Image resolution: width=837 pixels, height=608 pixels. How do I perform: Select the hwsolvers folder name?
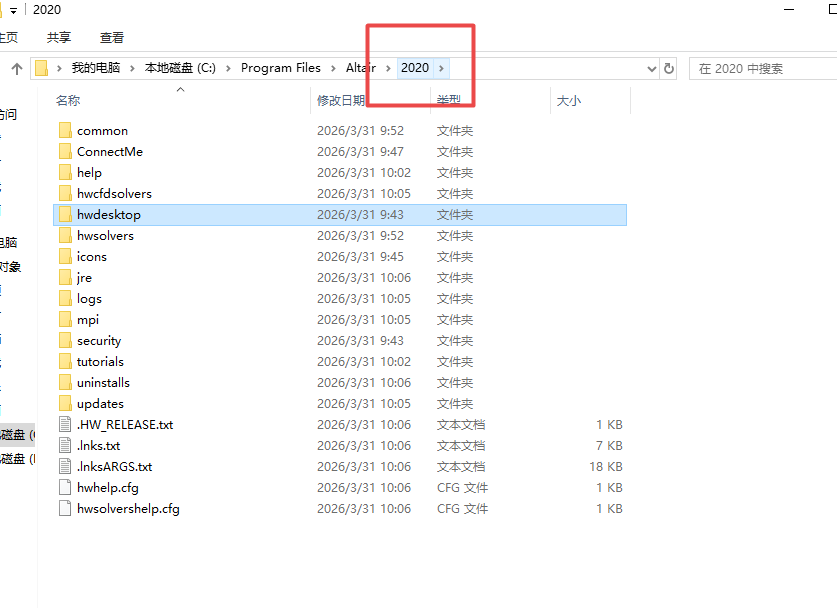[105, 236]
